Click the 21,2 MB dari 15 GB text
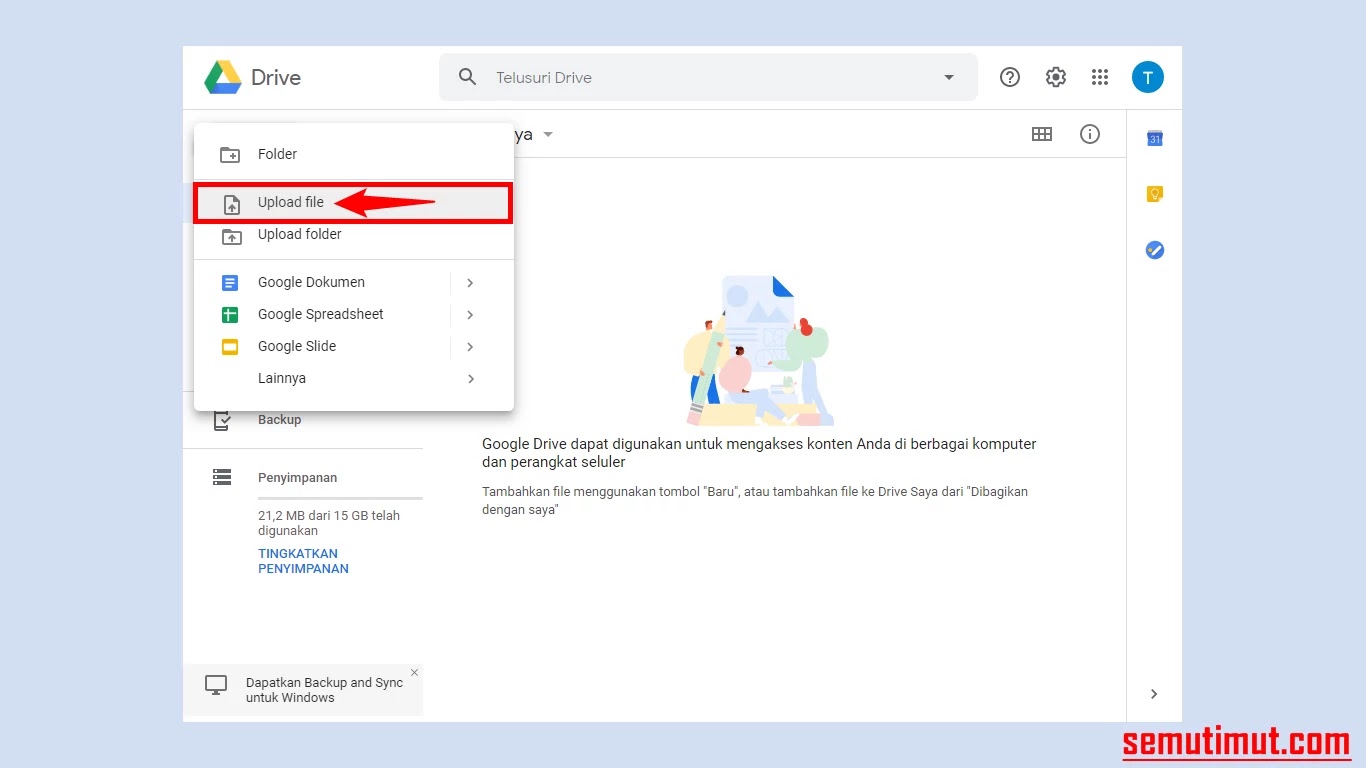The width and height of the screenshot is (1366, 768). click(329, 523)
